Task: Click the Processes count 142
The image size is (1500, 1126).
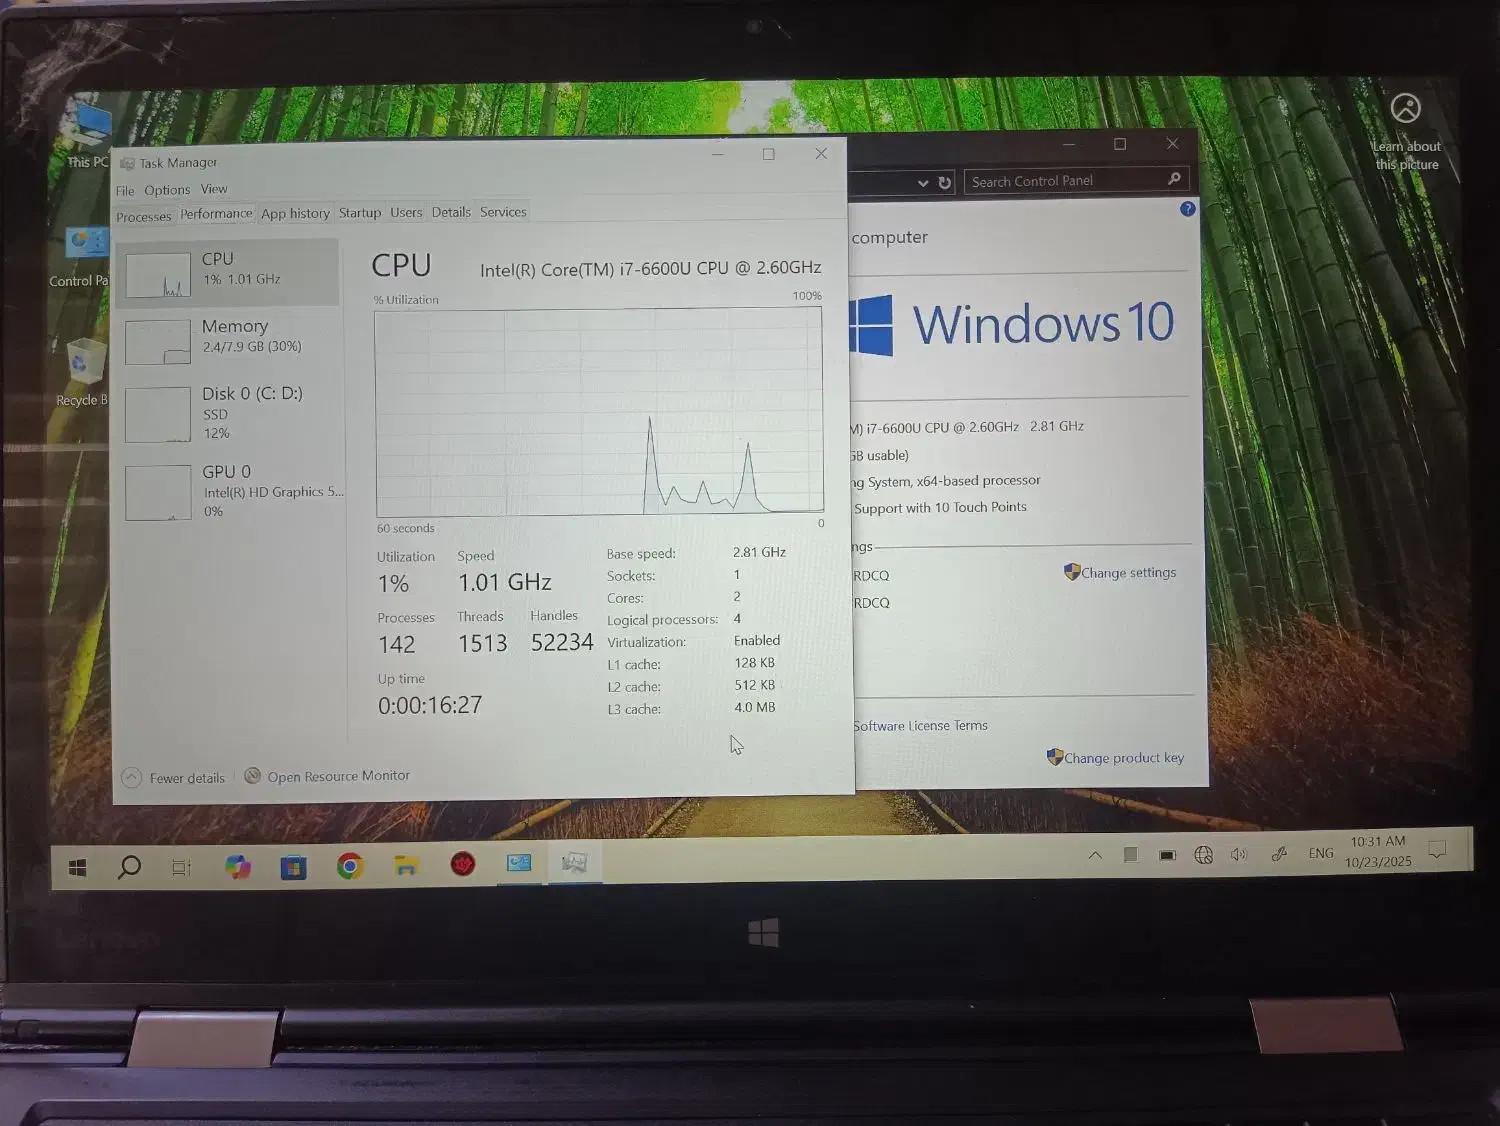Action: click(x=397, y=645)
